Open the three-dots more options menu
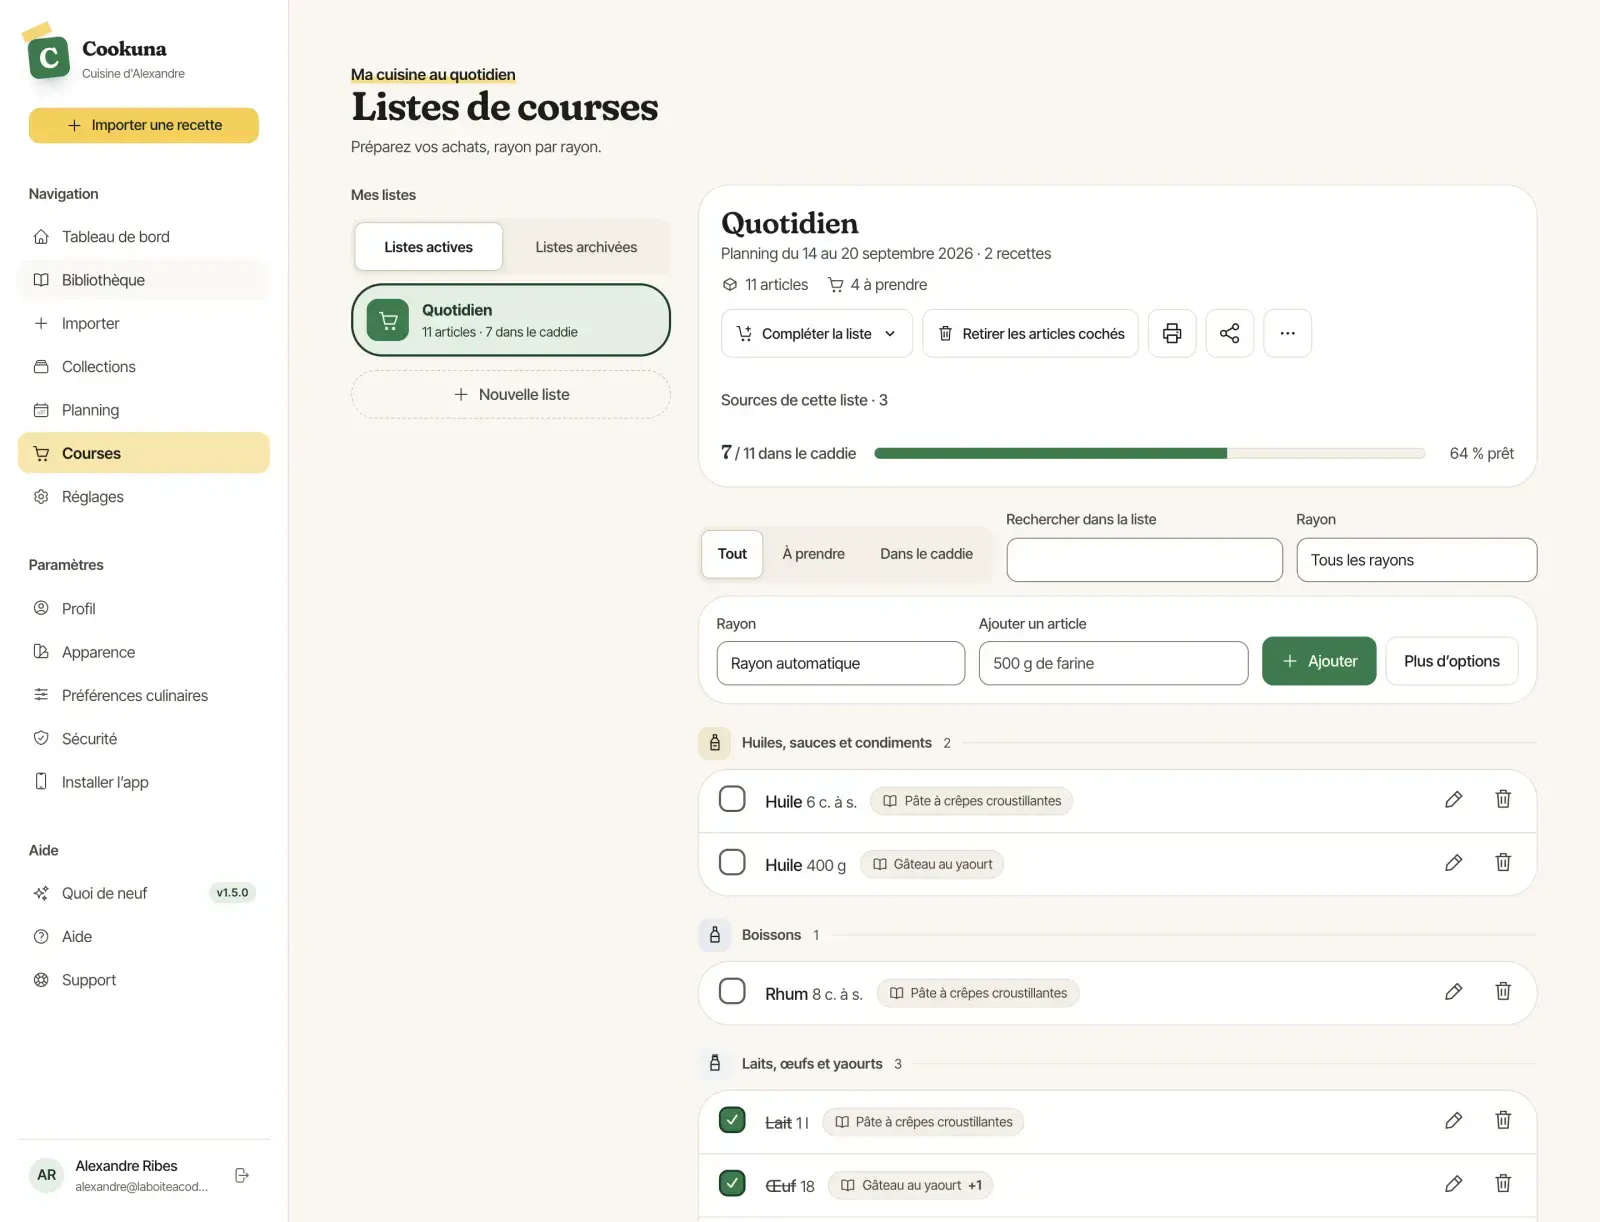The height and width of the screenshot is (1222, 1600). click(x=1288, y=333)
